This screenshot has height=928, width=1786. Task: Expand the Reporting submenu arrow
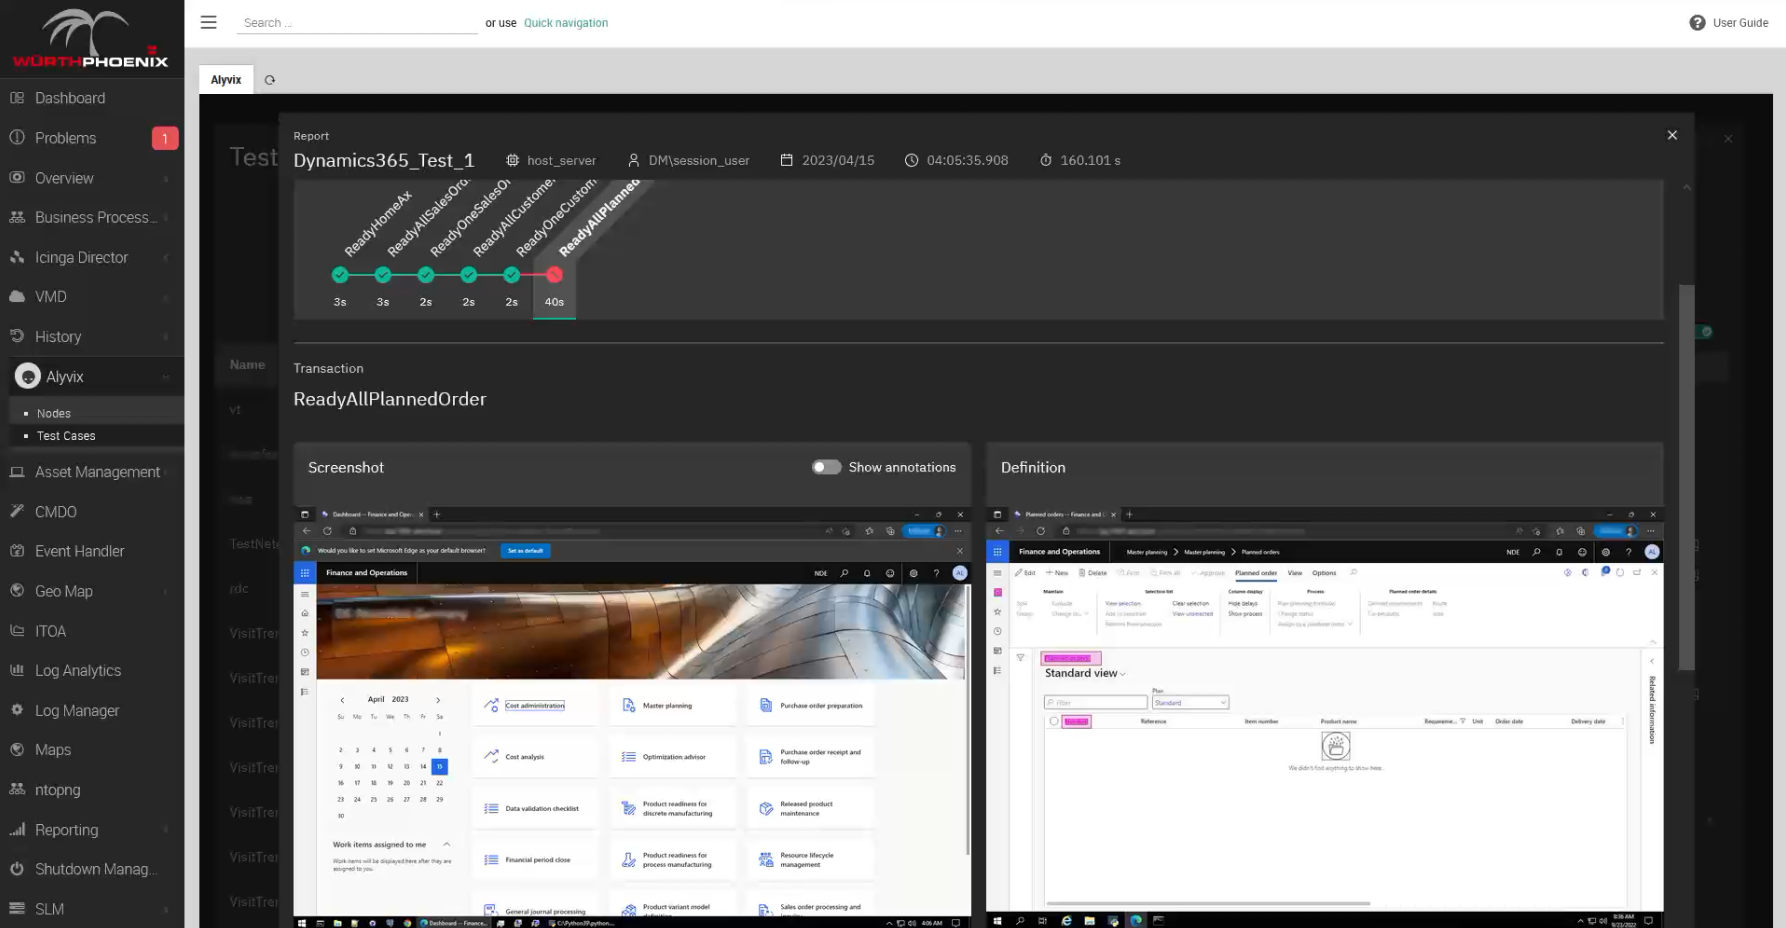tap(166, 830)
